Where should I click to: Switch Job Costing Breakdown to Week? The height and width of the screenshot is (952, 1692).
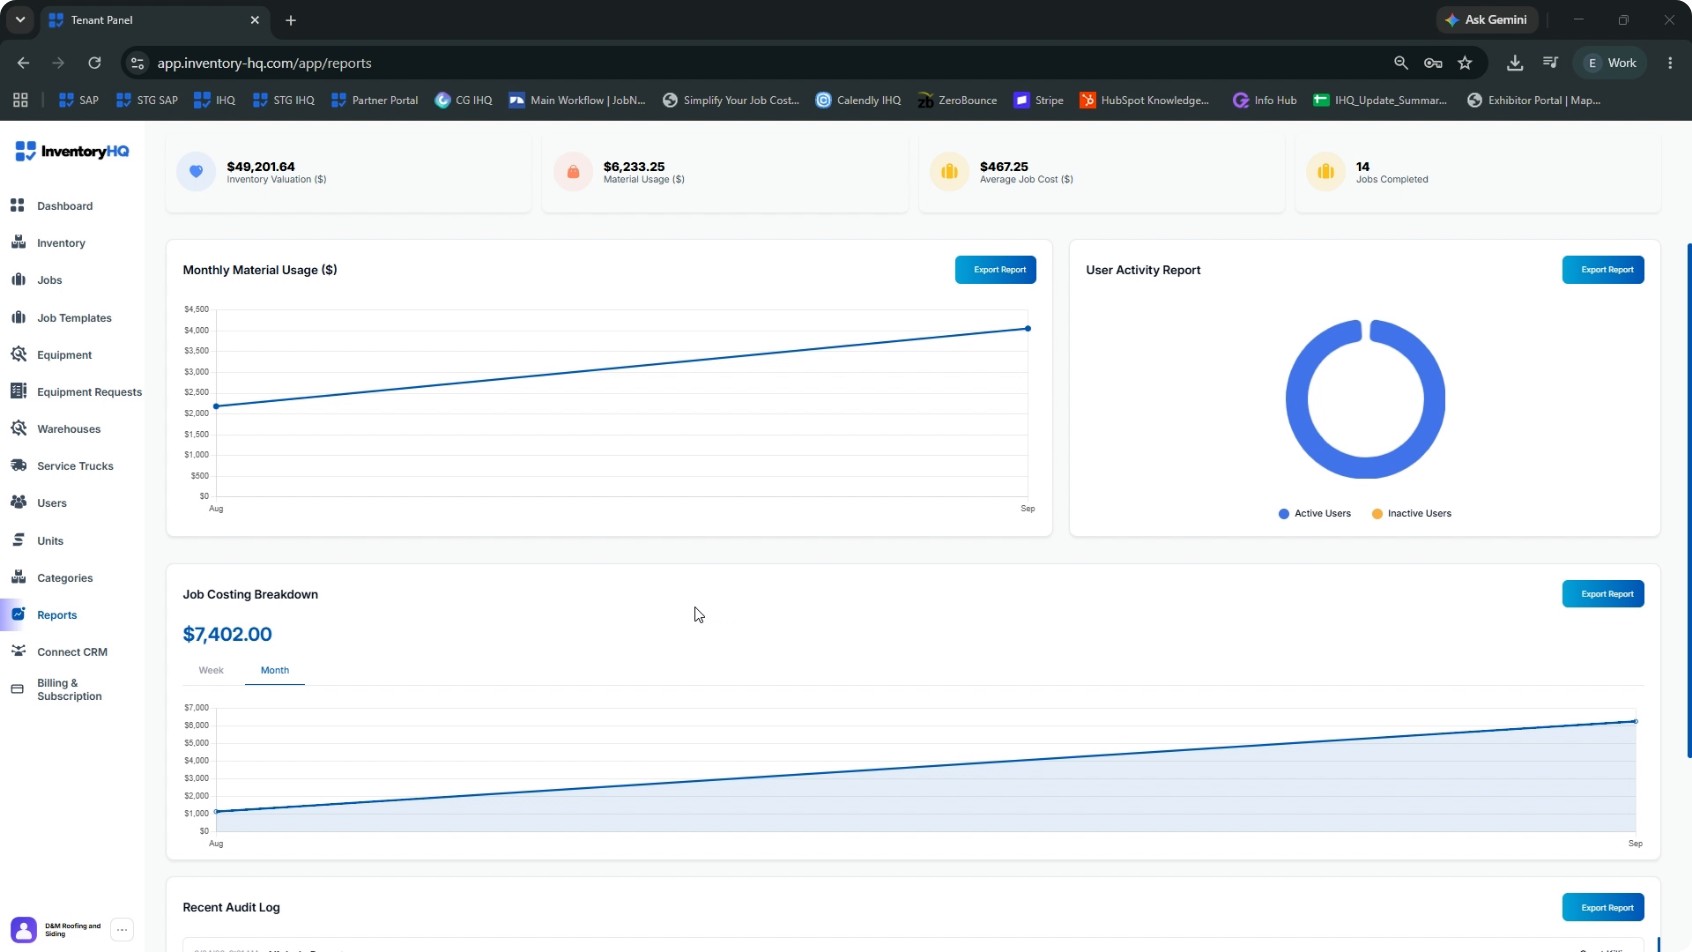(x=211, y=671)
